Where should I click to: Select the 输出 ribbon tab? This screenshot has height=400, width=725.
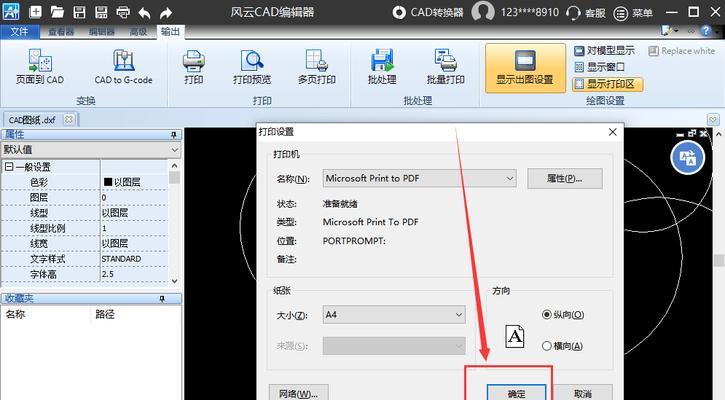[170, 31]
